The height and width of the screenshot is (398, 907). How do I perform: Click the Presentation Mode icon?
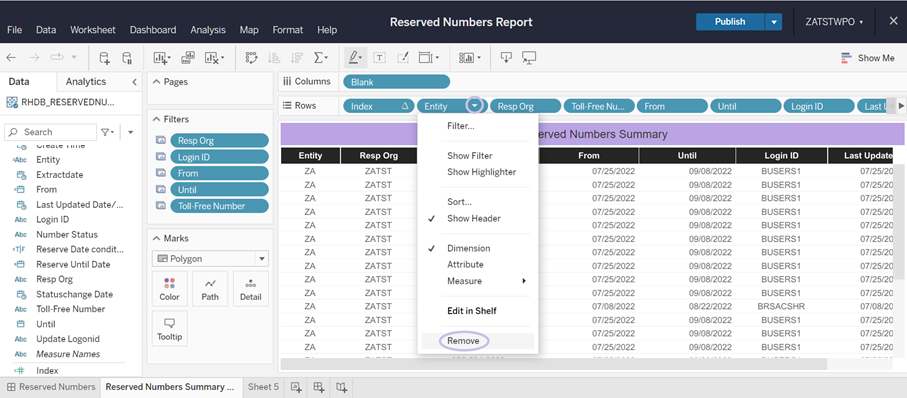click(529, 58)
